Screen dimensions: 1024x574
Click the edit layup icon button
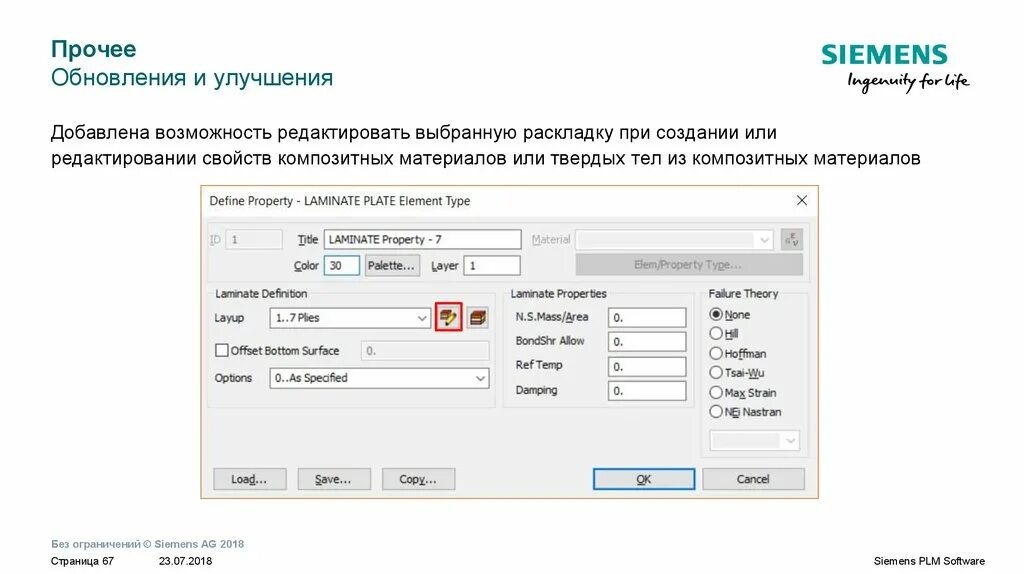click(x=448, y=317)
